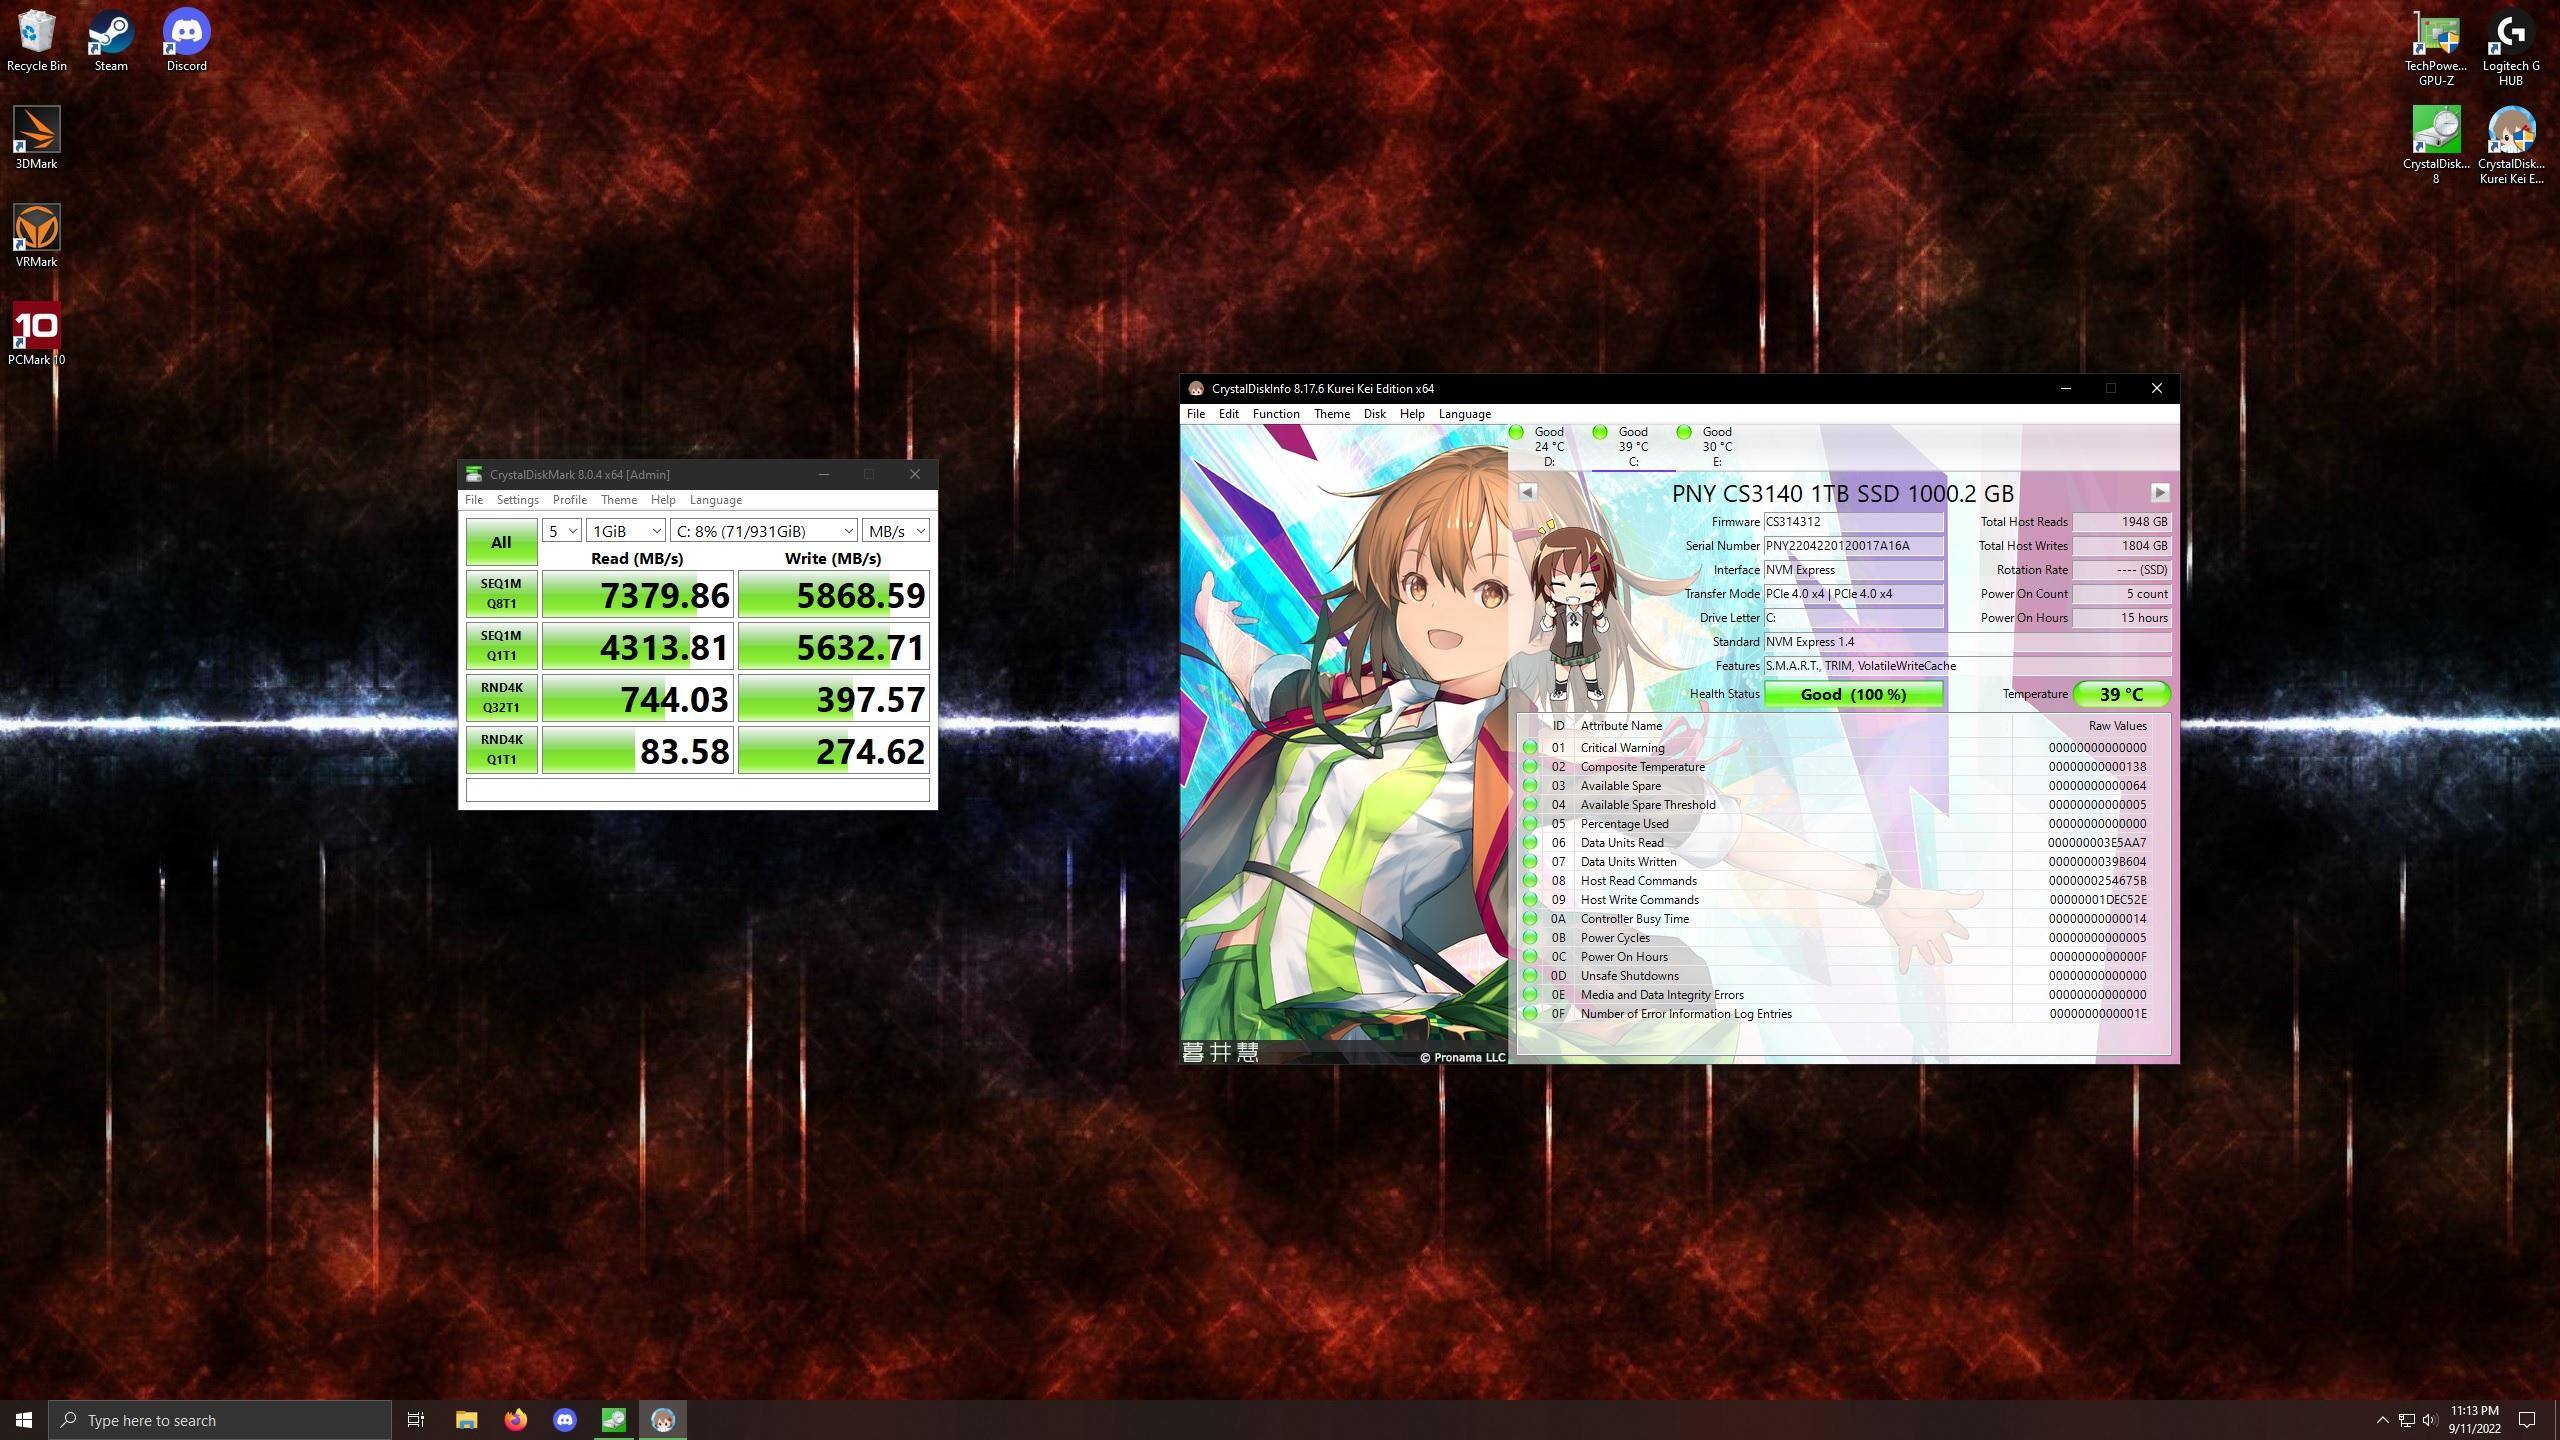Image resolution: width=2560 pixels, height=1440 pixels.
Task: Open the 1GiB test size dropdown
Action: (625, 531)
